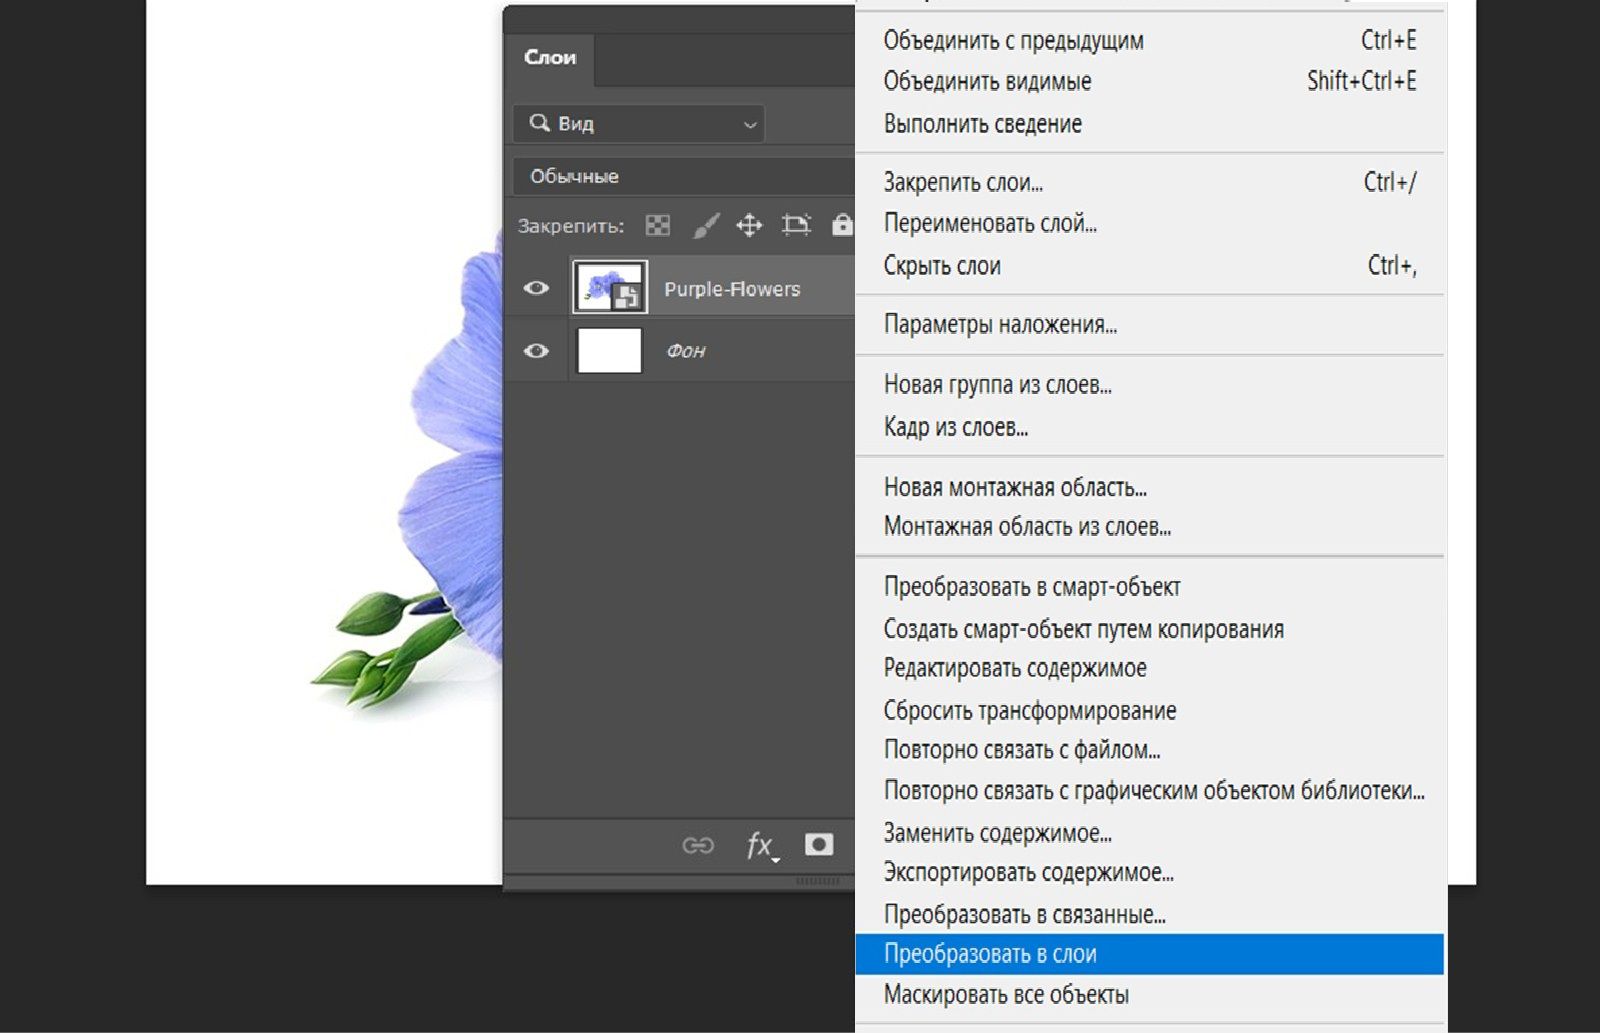Lock the layer position with the move icon
The height and width of the screenshot is (1033, 1600).
pyautogui.click(x=751, y=224)
